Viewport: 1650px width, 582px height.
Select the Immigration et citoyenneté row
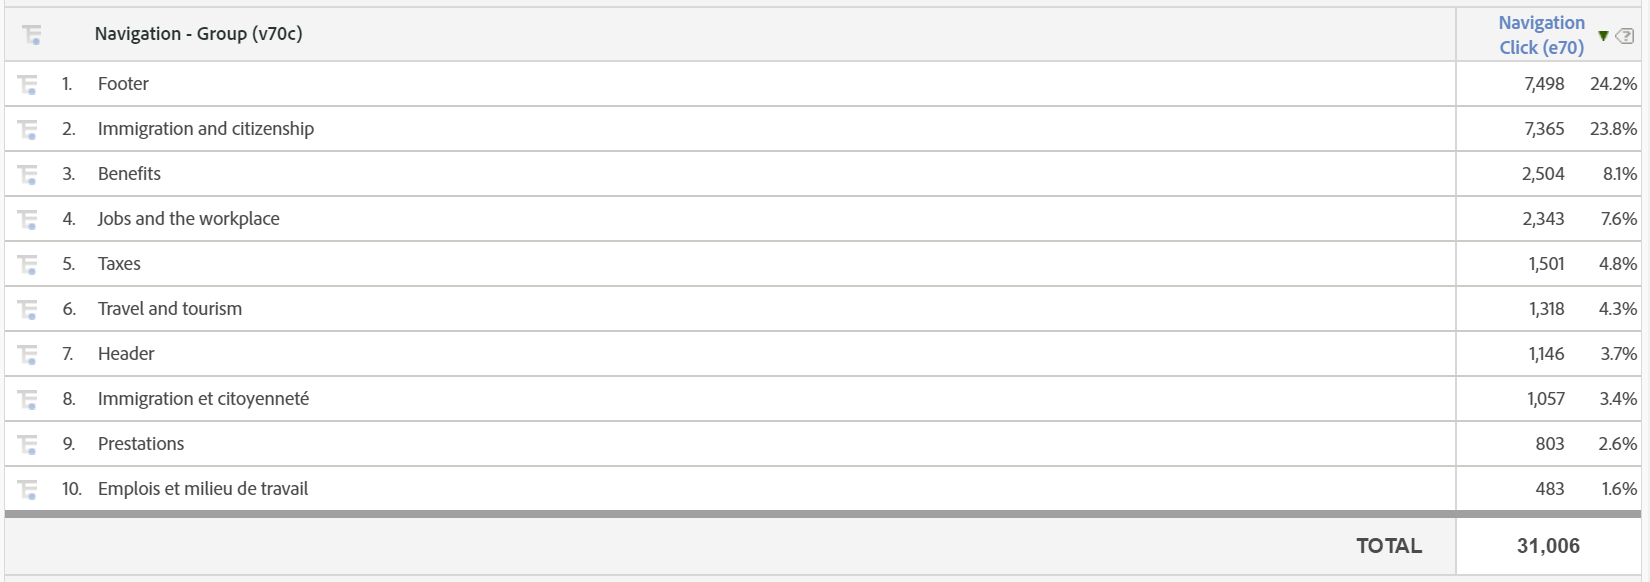click(x=203, y=398)
